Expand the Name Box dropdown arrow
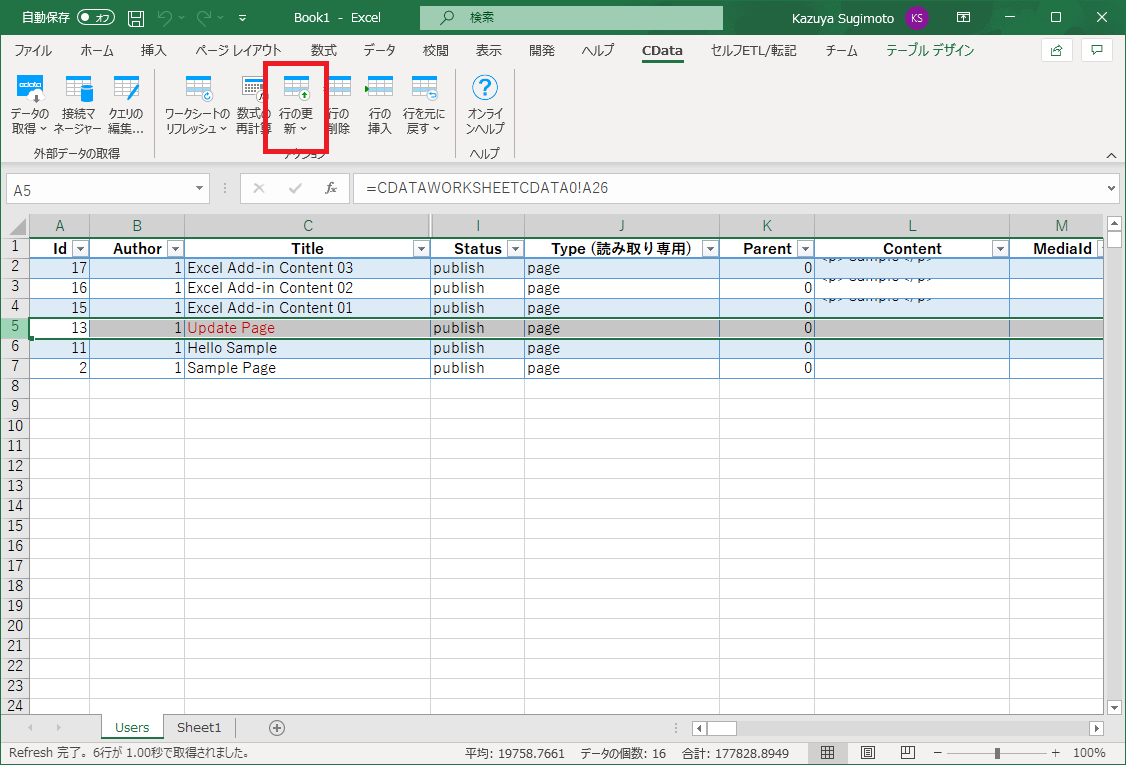This screenshot has width=1126, height=765. pos(199,188)
